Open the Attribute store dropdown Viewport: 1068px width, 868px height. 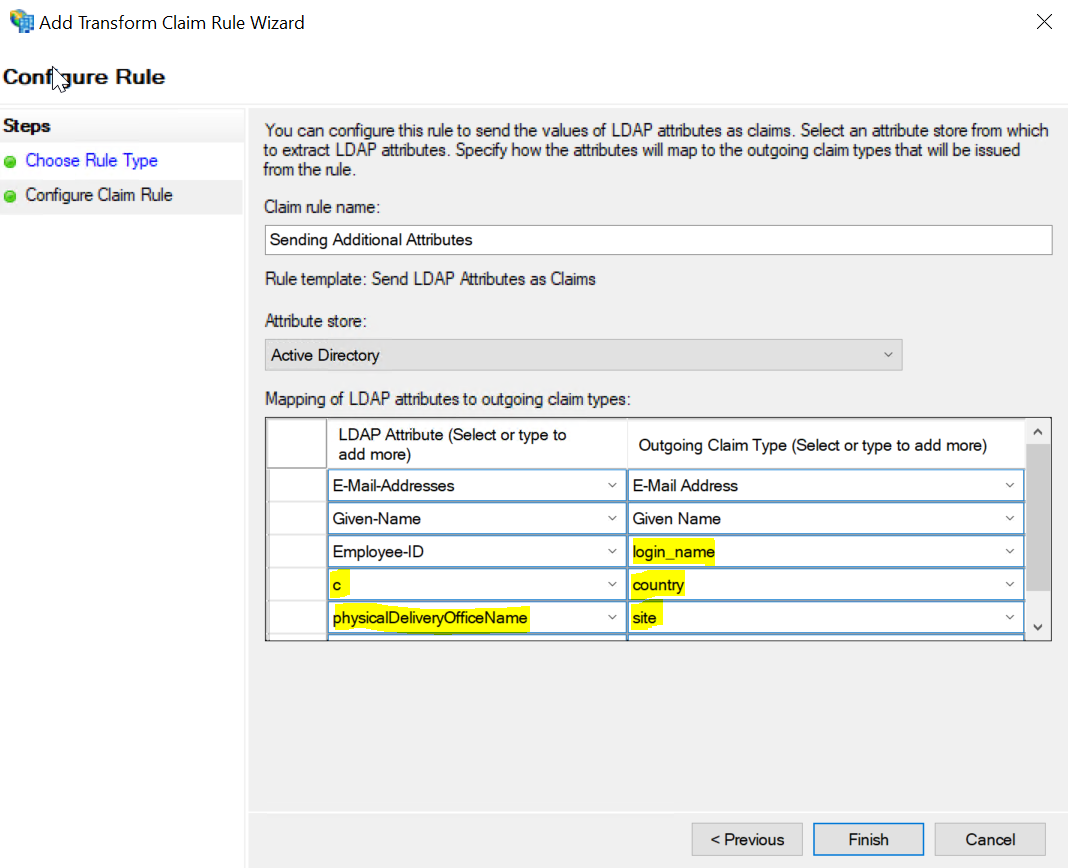coord(583,355)
